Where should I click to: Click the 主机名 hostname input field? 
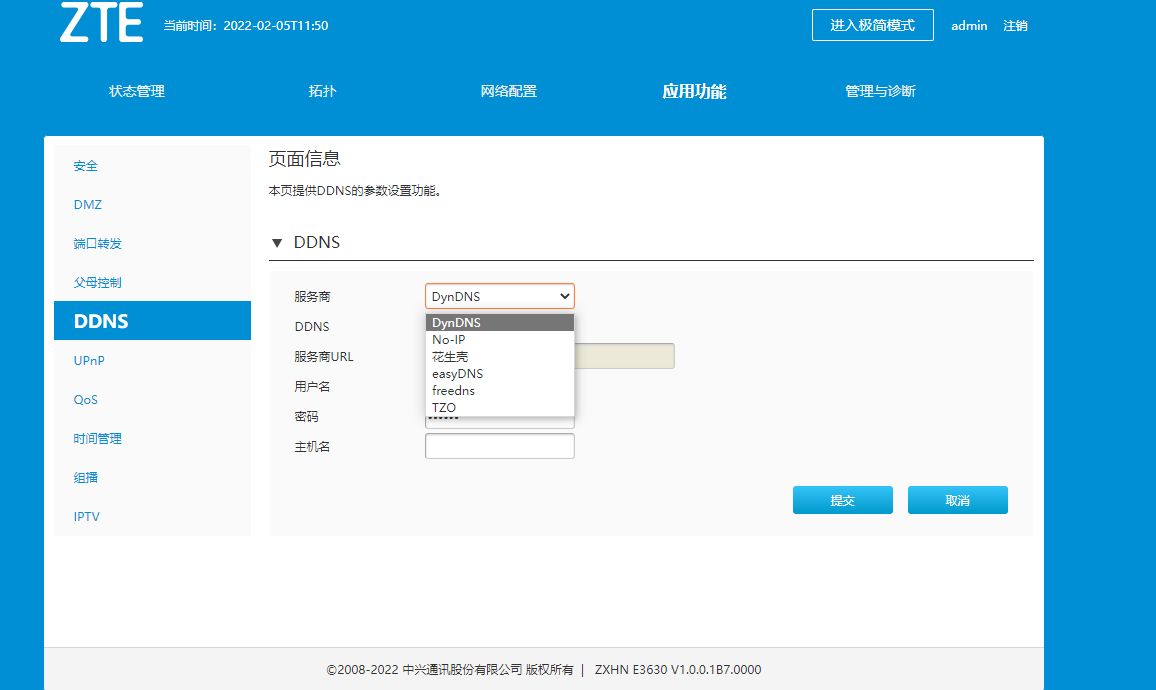pyautogui.click(x=499, y=446)
